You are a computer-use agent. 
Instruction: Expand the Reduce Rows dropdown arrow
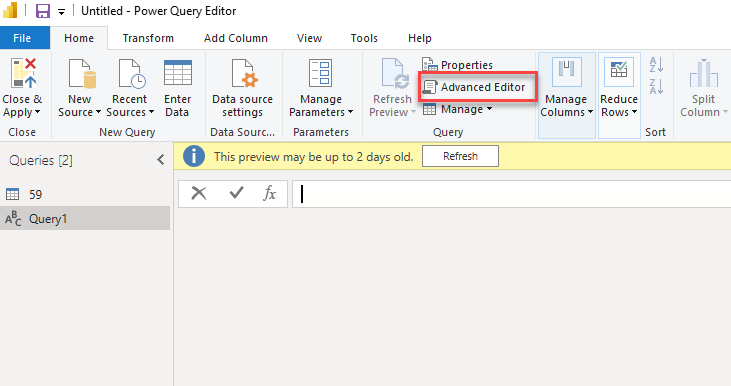634,112
